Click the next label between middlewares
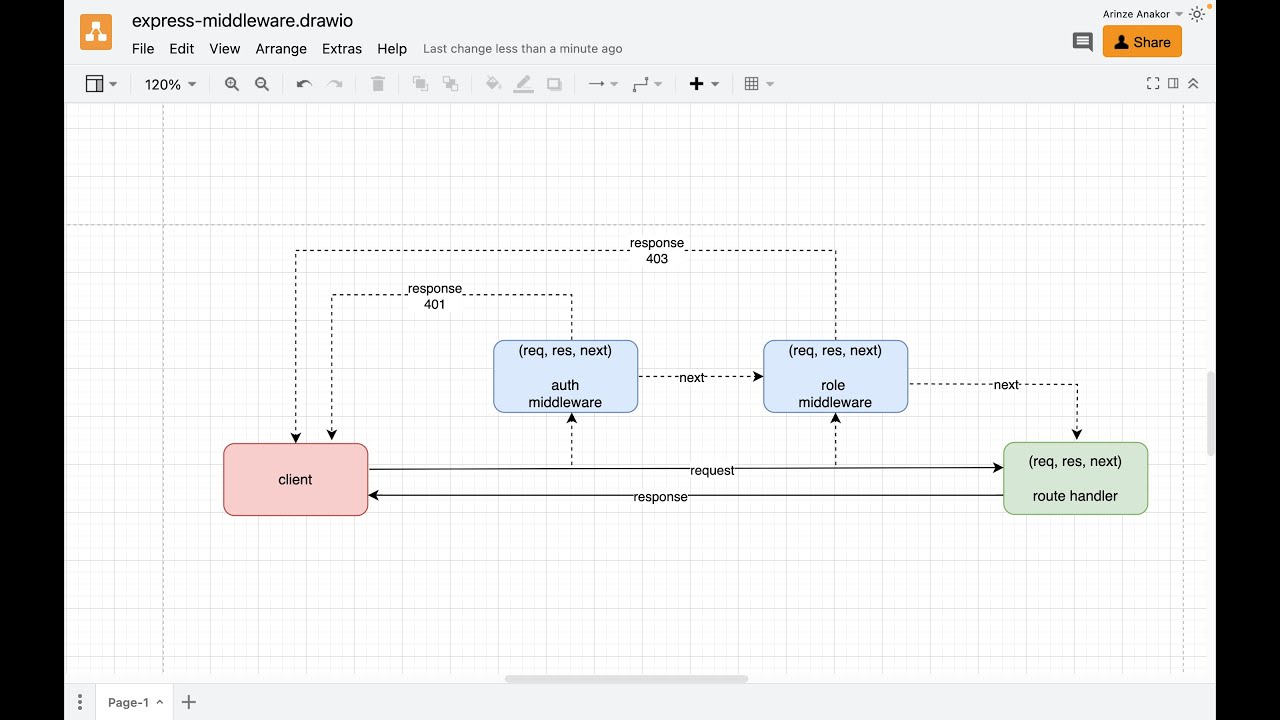This screenshot has height=720, width=1280. 692,377
